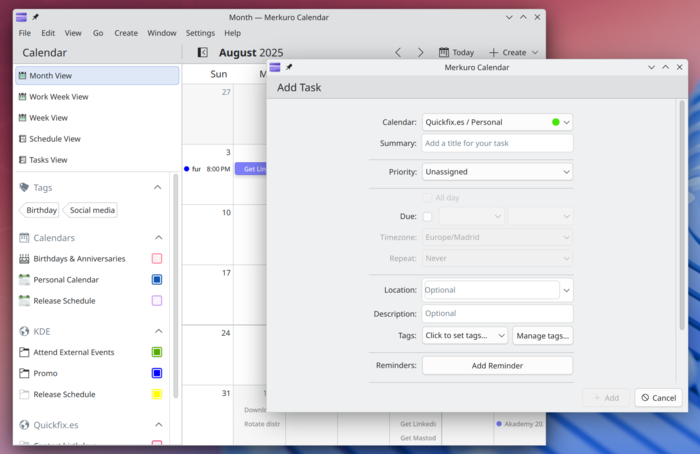Toggle Personal Calendar checkbox
Screen dimensions: 700x454
click(x=157, y=279)
